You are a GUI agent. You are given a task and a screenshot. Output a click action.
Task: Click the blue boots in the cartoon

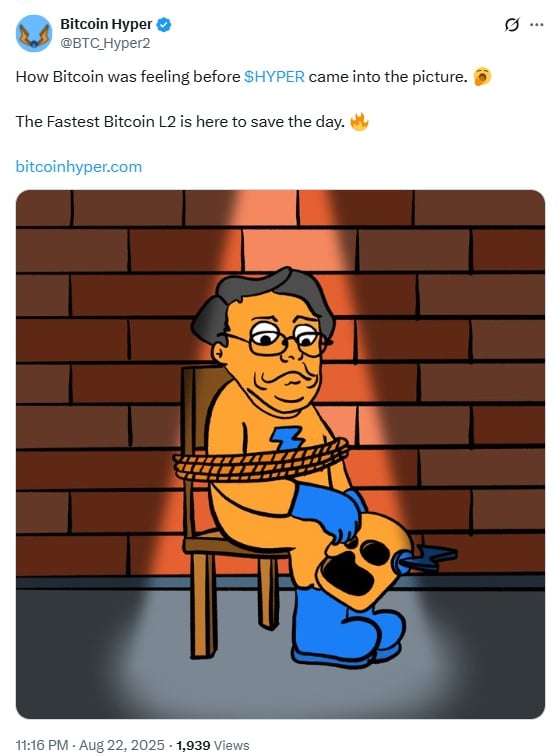347,627
